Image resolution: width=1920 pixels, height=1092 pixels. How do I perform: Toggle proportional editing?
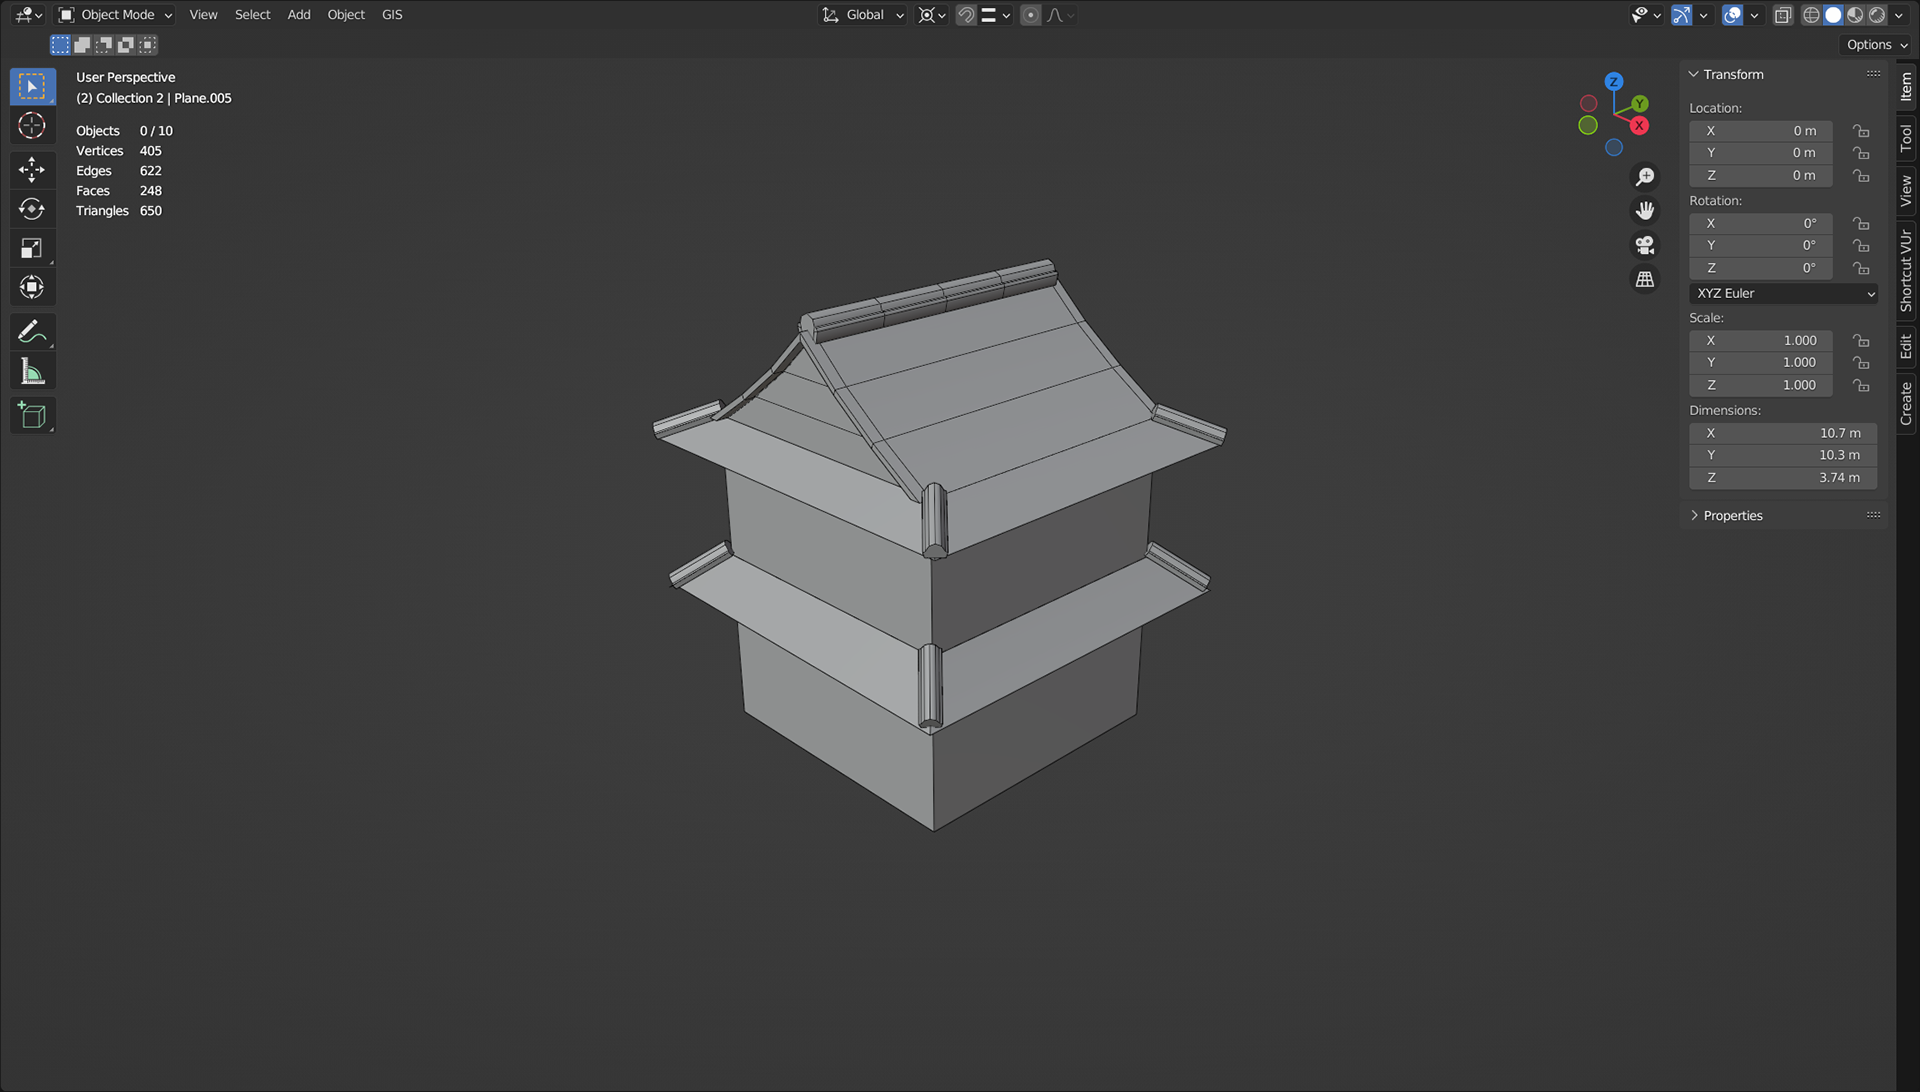(x=1031, y=15)
